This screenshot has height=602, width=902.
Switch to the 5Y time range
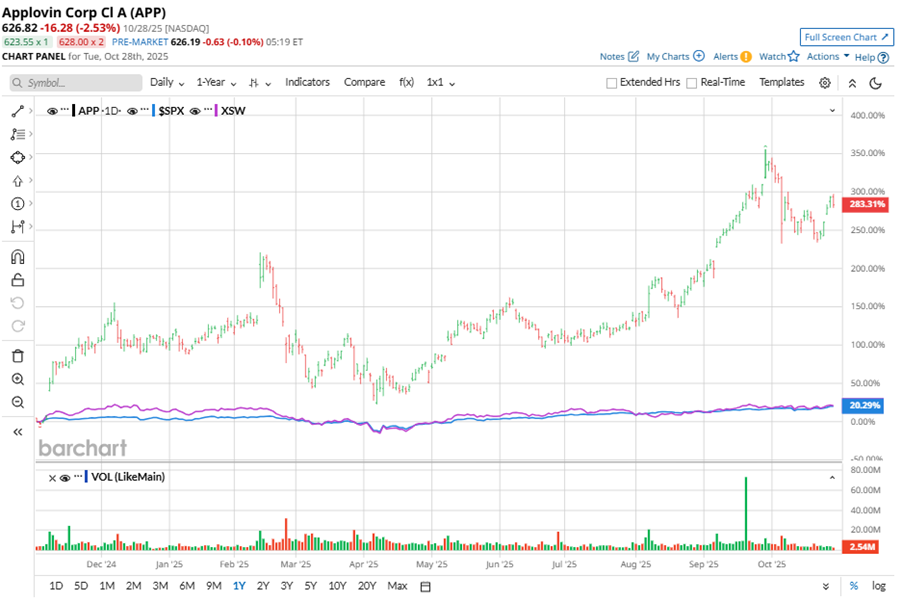click(311, 586)
